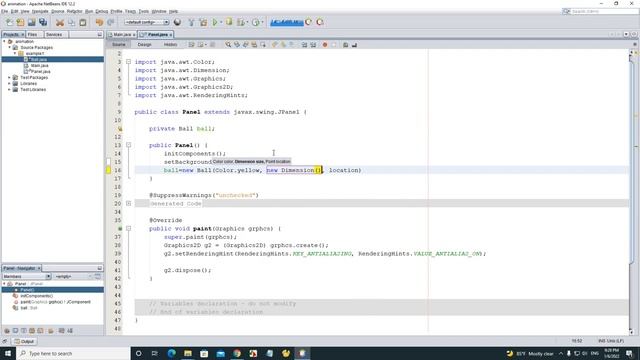Switch to the Services tab
The height and width of the screenshot is (360, 640).
[x=54, y=35]
